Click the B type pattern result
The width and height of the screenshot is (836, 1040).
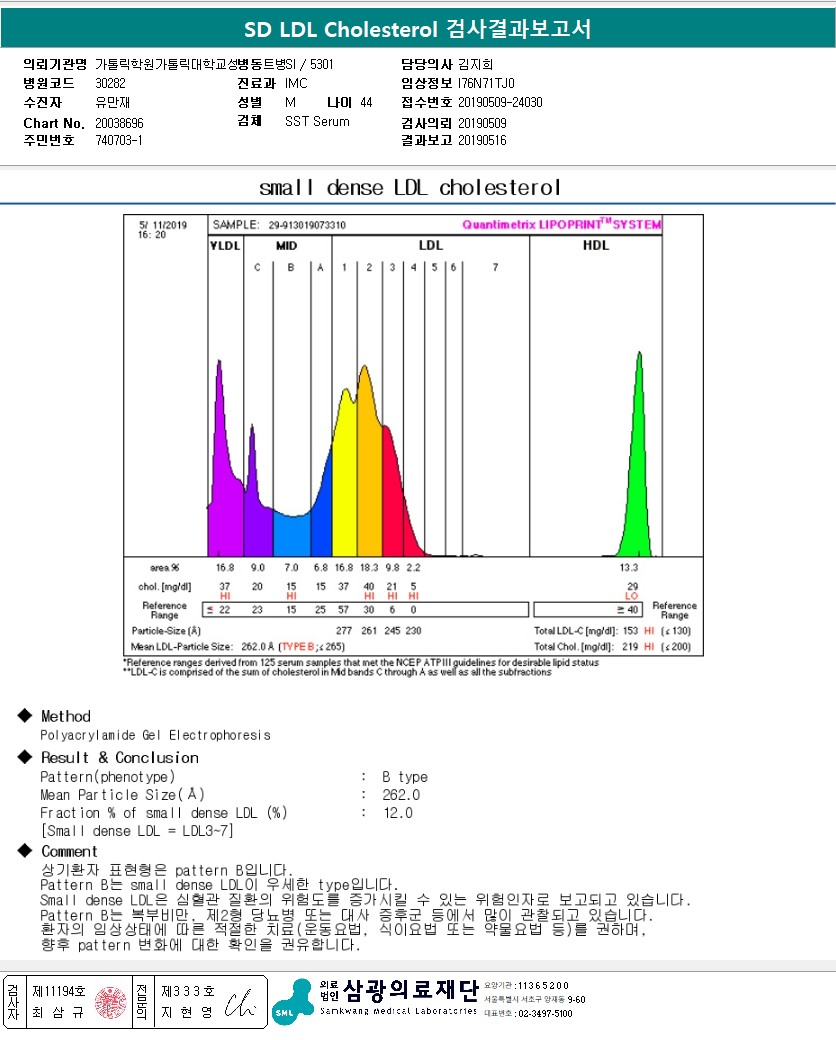[405, 777]
